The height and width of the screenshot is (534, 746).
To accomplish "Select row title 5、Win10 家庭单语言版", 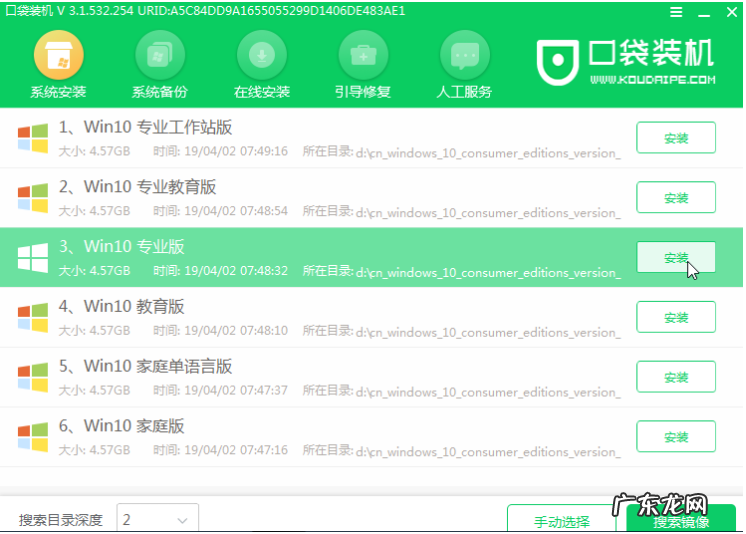I will tap(145, 366).
